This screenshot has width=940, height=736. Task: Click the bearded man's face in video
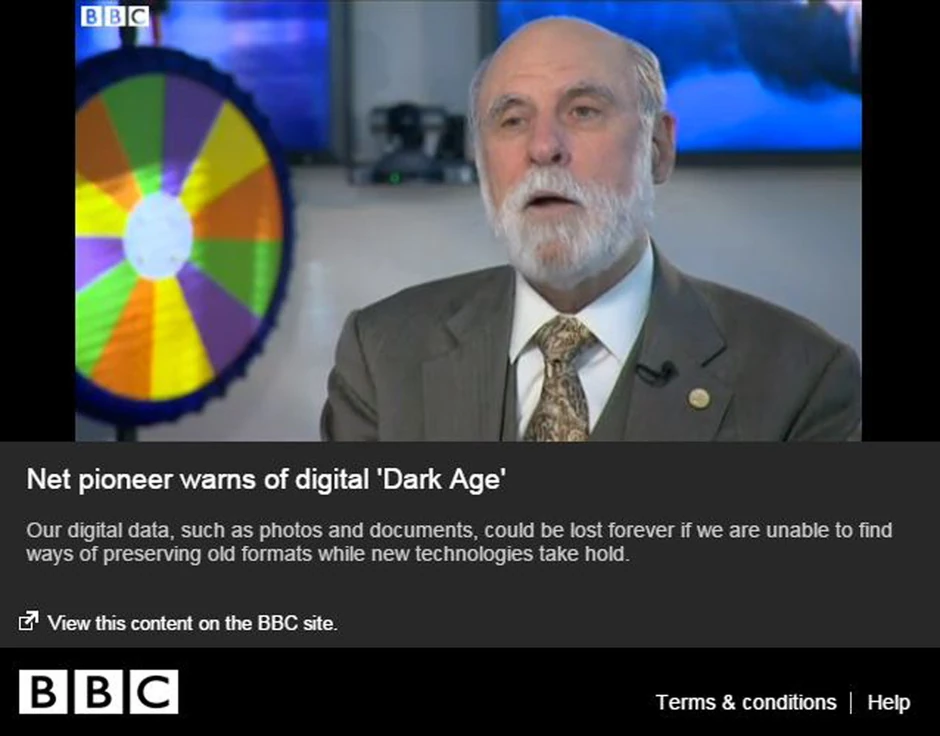568,156
